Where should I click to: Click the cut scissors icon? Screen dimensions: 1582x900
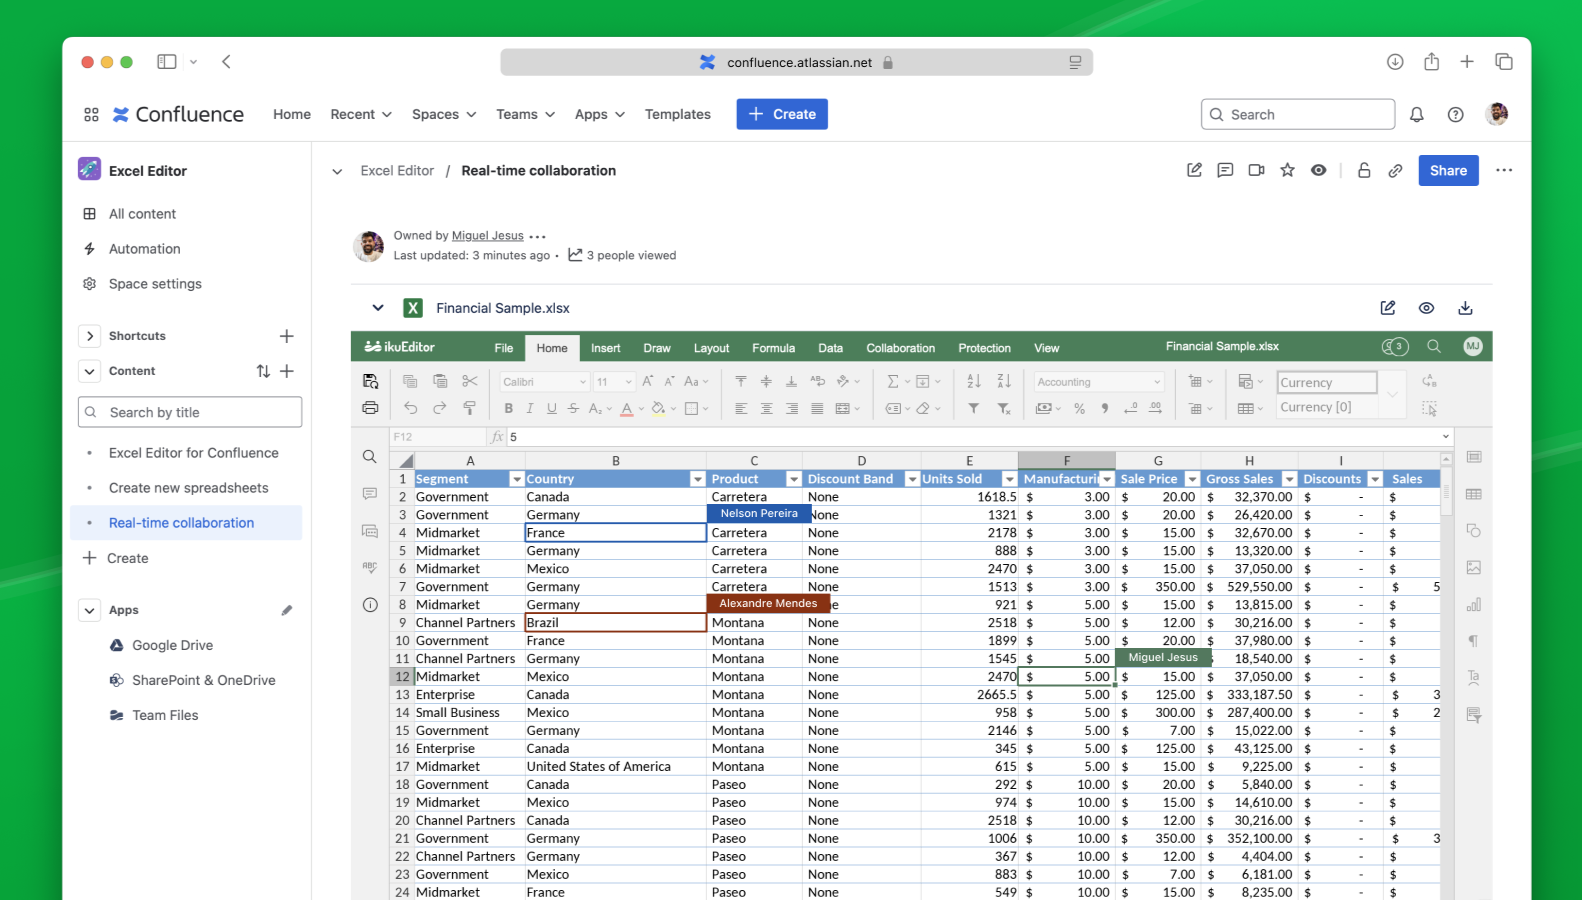[x=470, y=381]
